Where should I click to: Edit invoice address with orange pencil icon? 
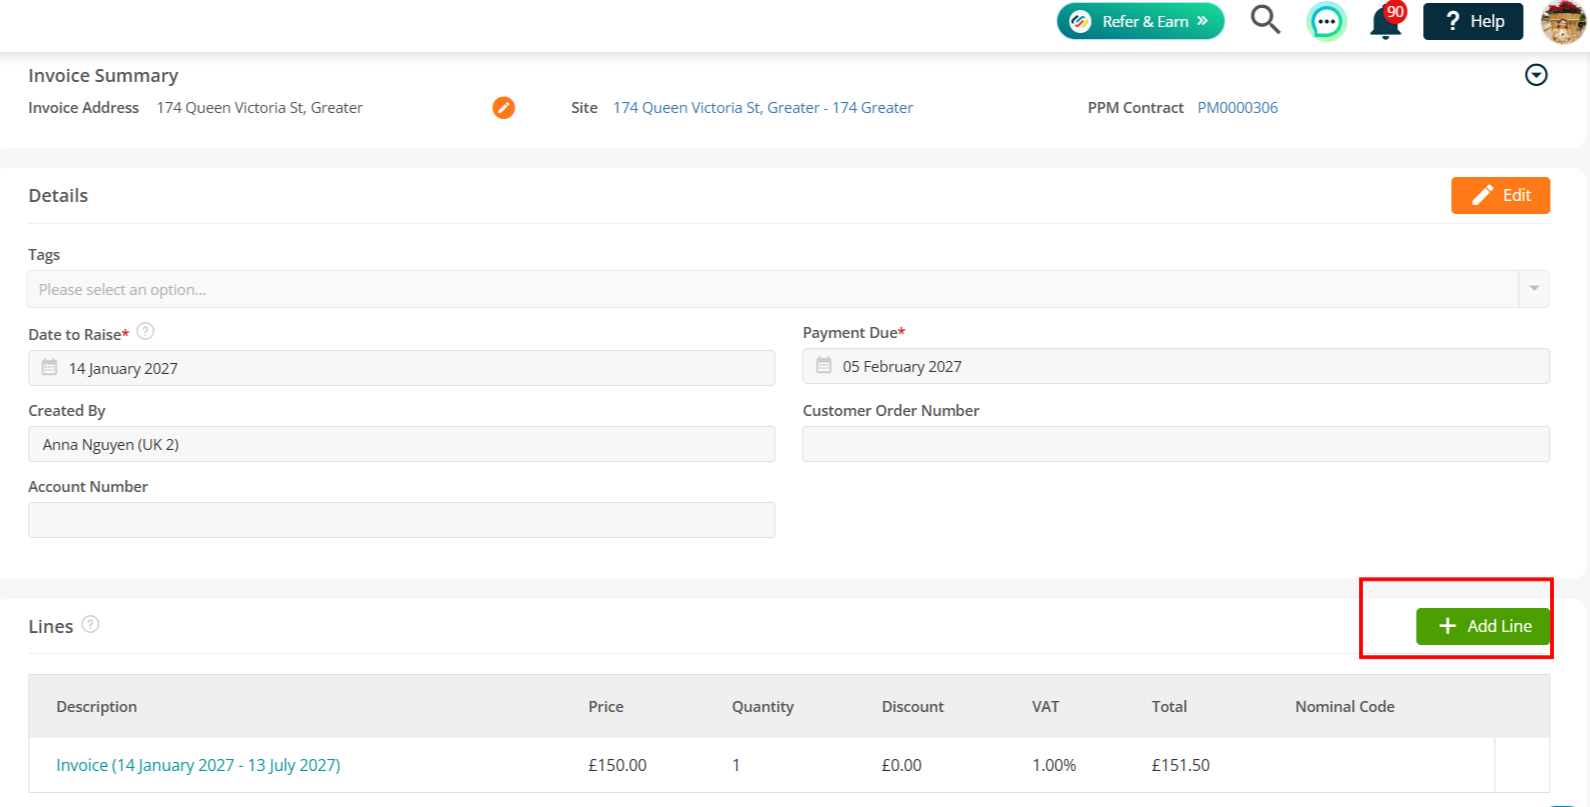[503, 107]
